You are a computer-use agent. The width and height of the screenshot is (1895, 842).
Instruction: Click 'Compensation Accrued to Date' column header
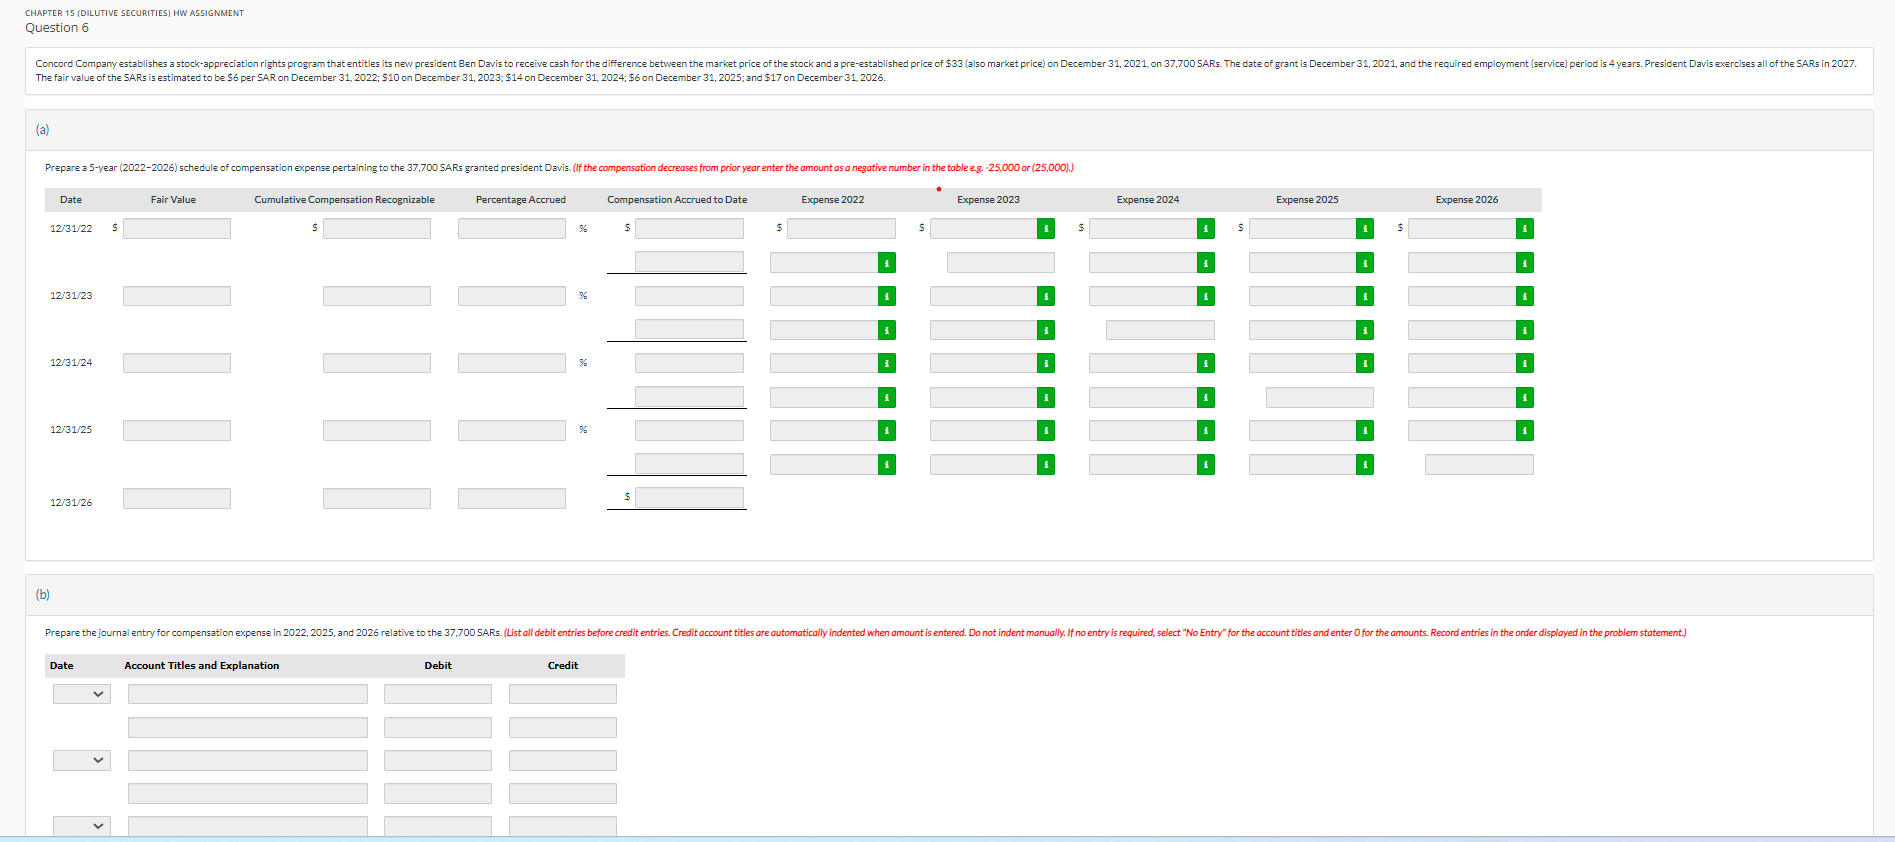point(677,200)
